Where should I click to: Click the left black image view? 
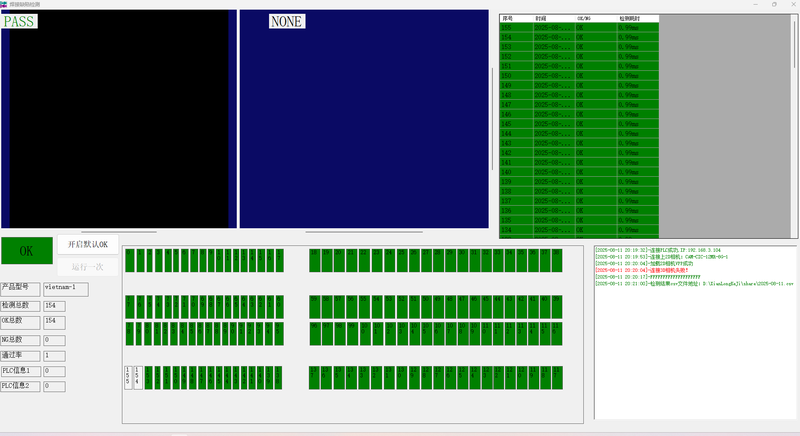tap(118, 119)
